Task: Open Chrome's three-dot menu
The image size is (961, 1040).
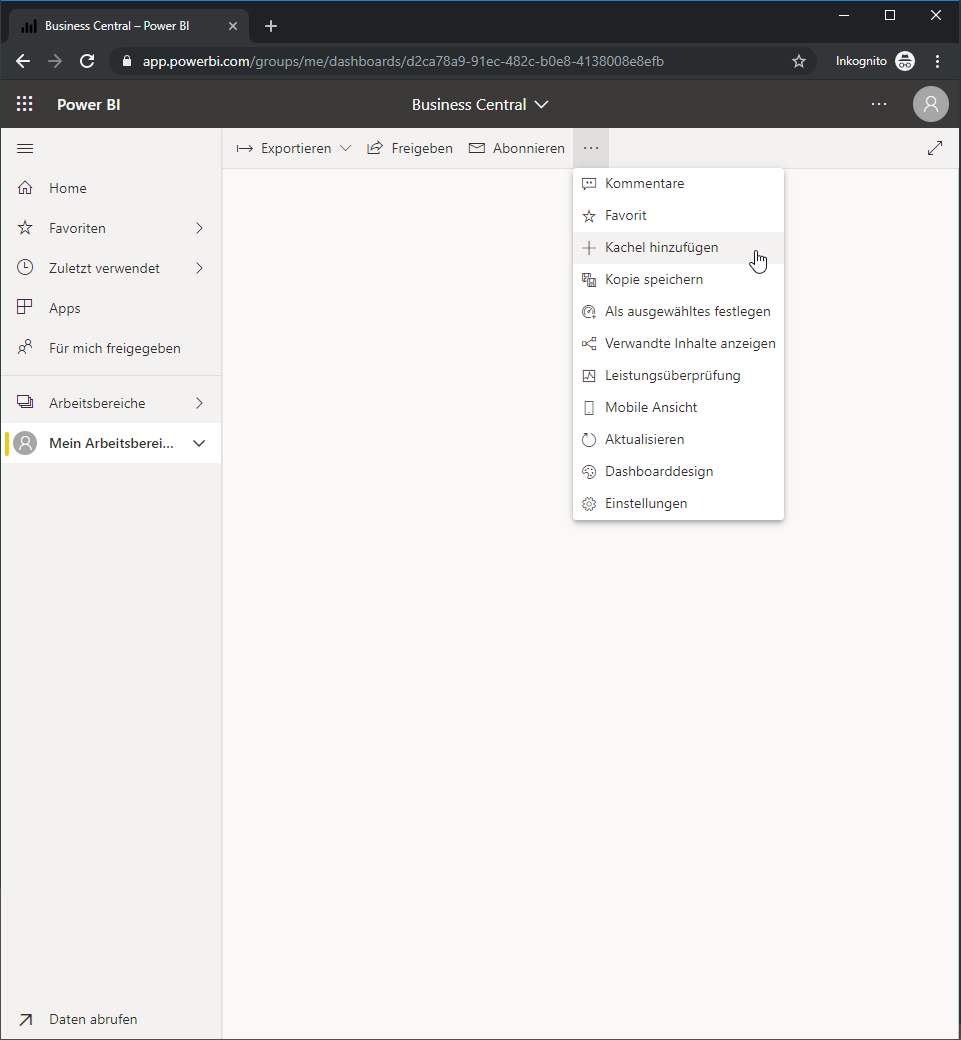Action: click(937, 61)
